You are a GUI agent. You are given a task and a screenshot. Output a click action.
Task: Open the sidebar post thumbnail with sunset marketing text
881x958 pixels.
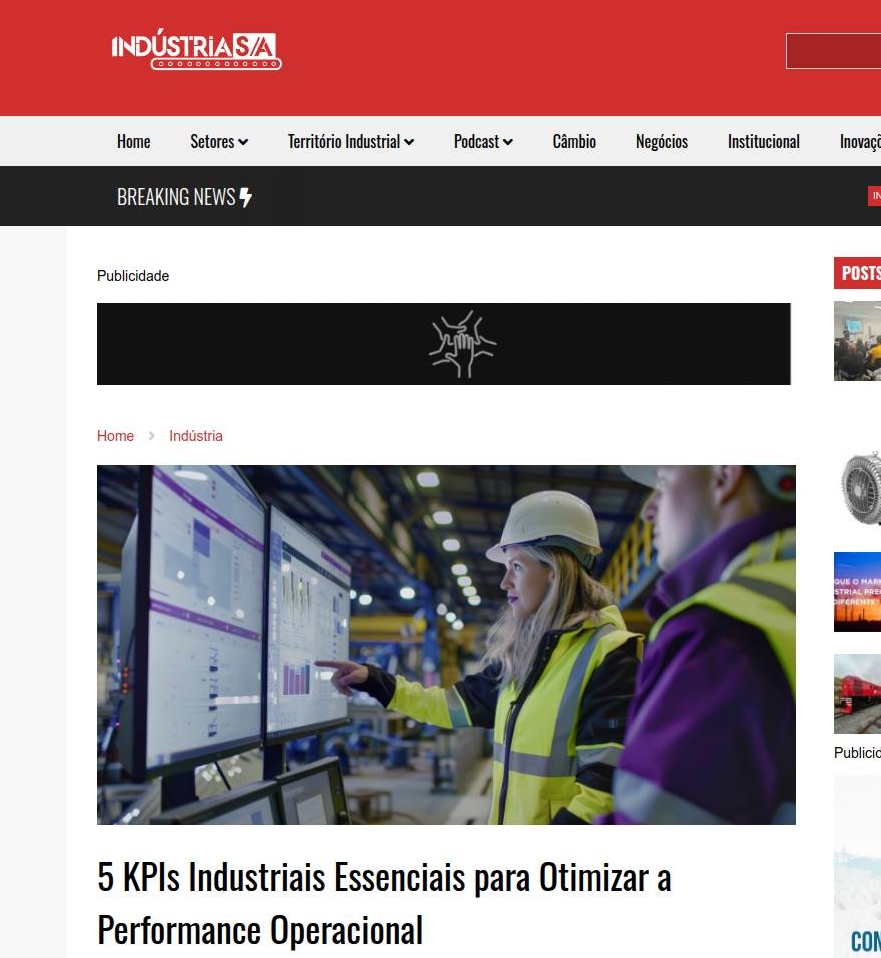pyautogui.click(x=857, y=592)
